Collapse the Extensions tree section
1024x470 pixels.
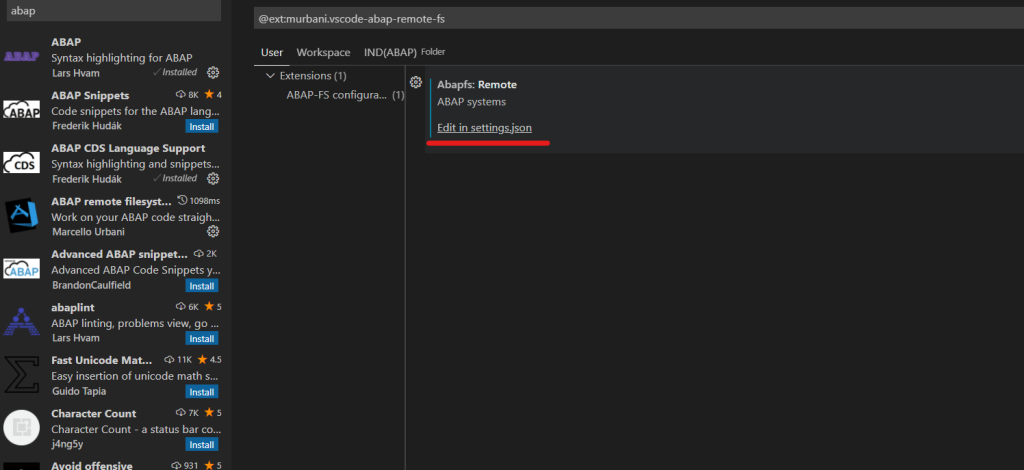click(x=270, y=76)
